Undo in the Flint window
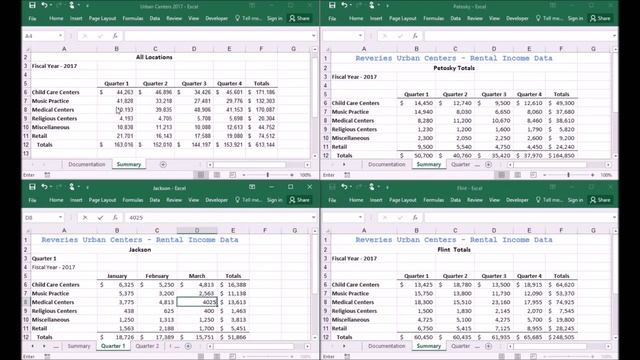The width and height of the screenshot is (640, 360). click(x=344, y=187)
